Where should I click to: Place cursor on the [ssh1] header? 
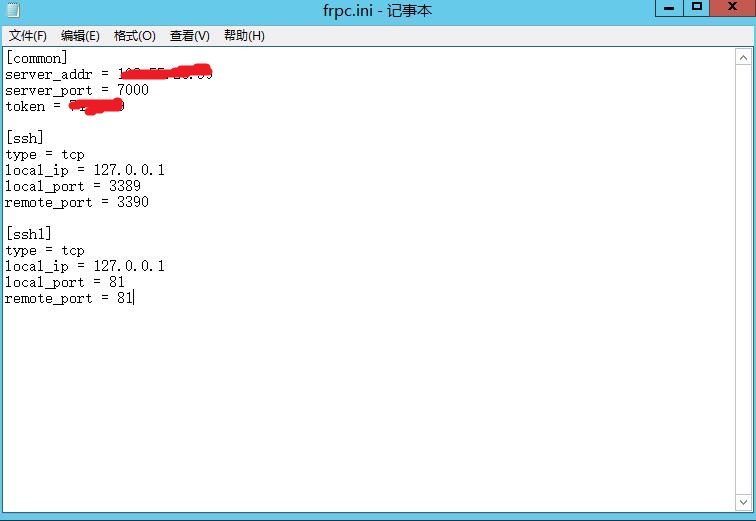click(x=28, y=234)
